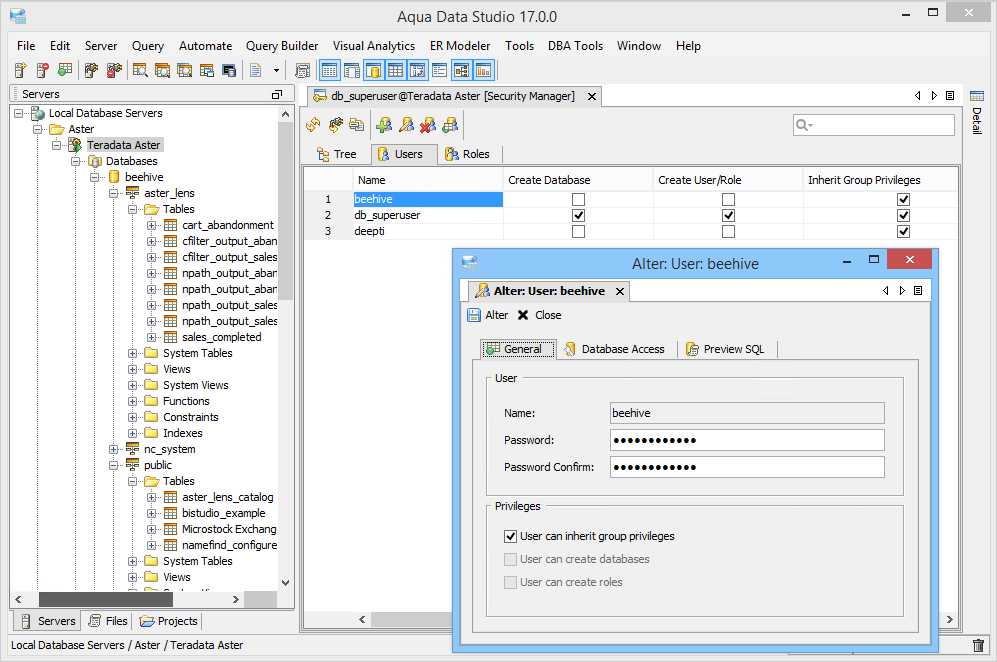Collapse the Local Database Servers node
The width and height of the screenshot is (997, 662).
pos(18,113)
